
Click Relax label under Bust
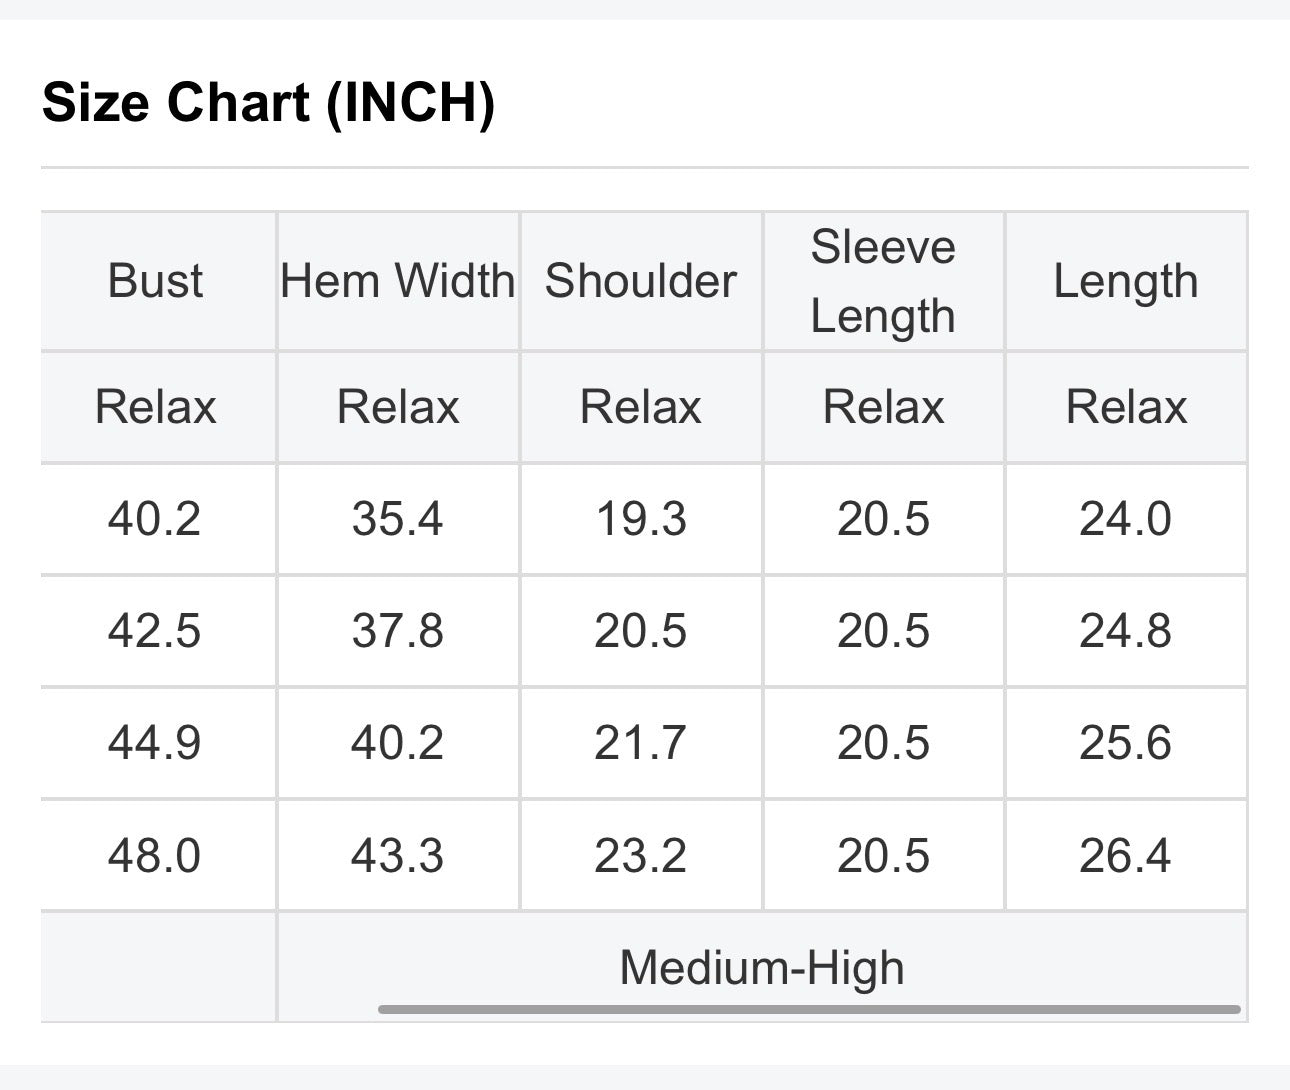tap(155, 407)
